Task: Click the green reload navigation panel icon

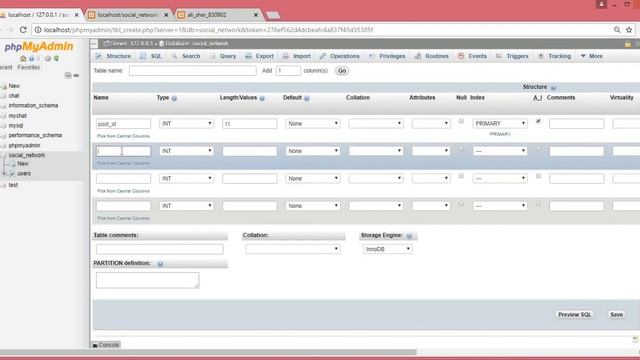Action: (x=56, y=58)
